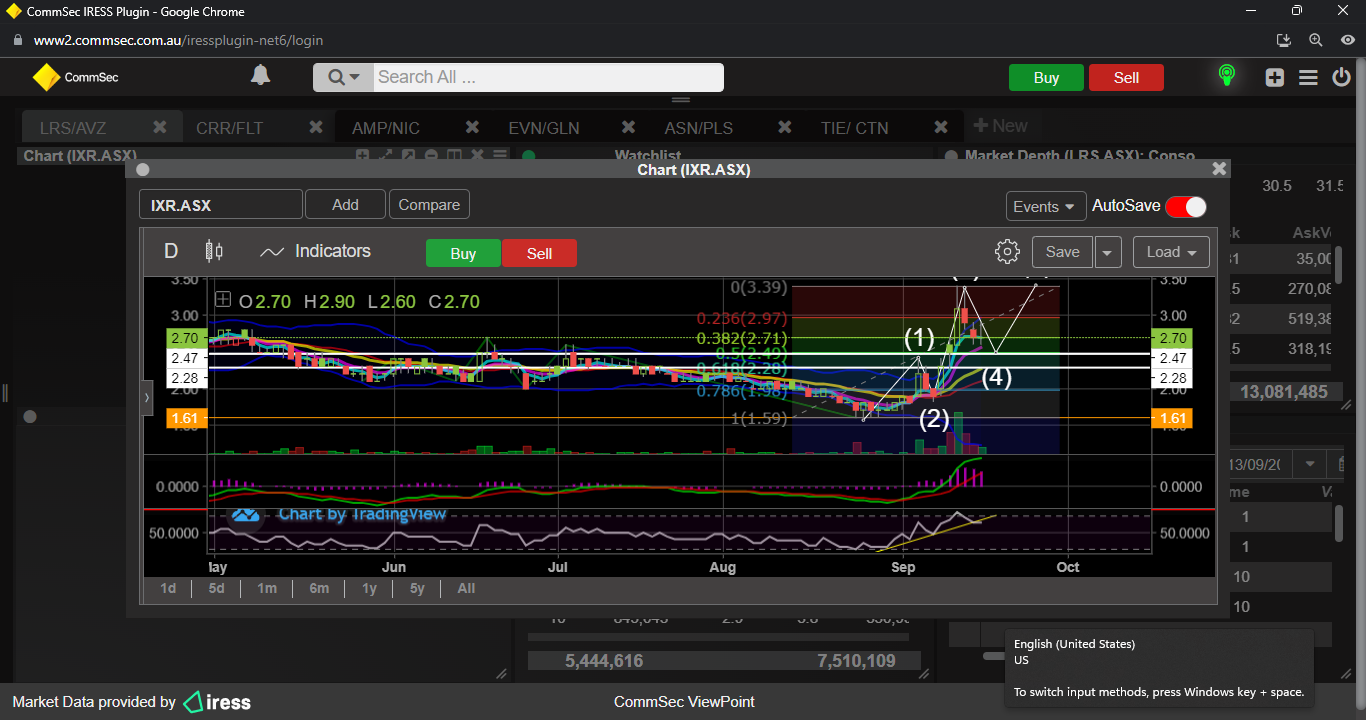
Task: Expand the OHLC legend plus box
Action: coord(223,300)
